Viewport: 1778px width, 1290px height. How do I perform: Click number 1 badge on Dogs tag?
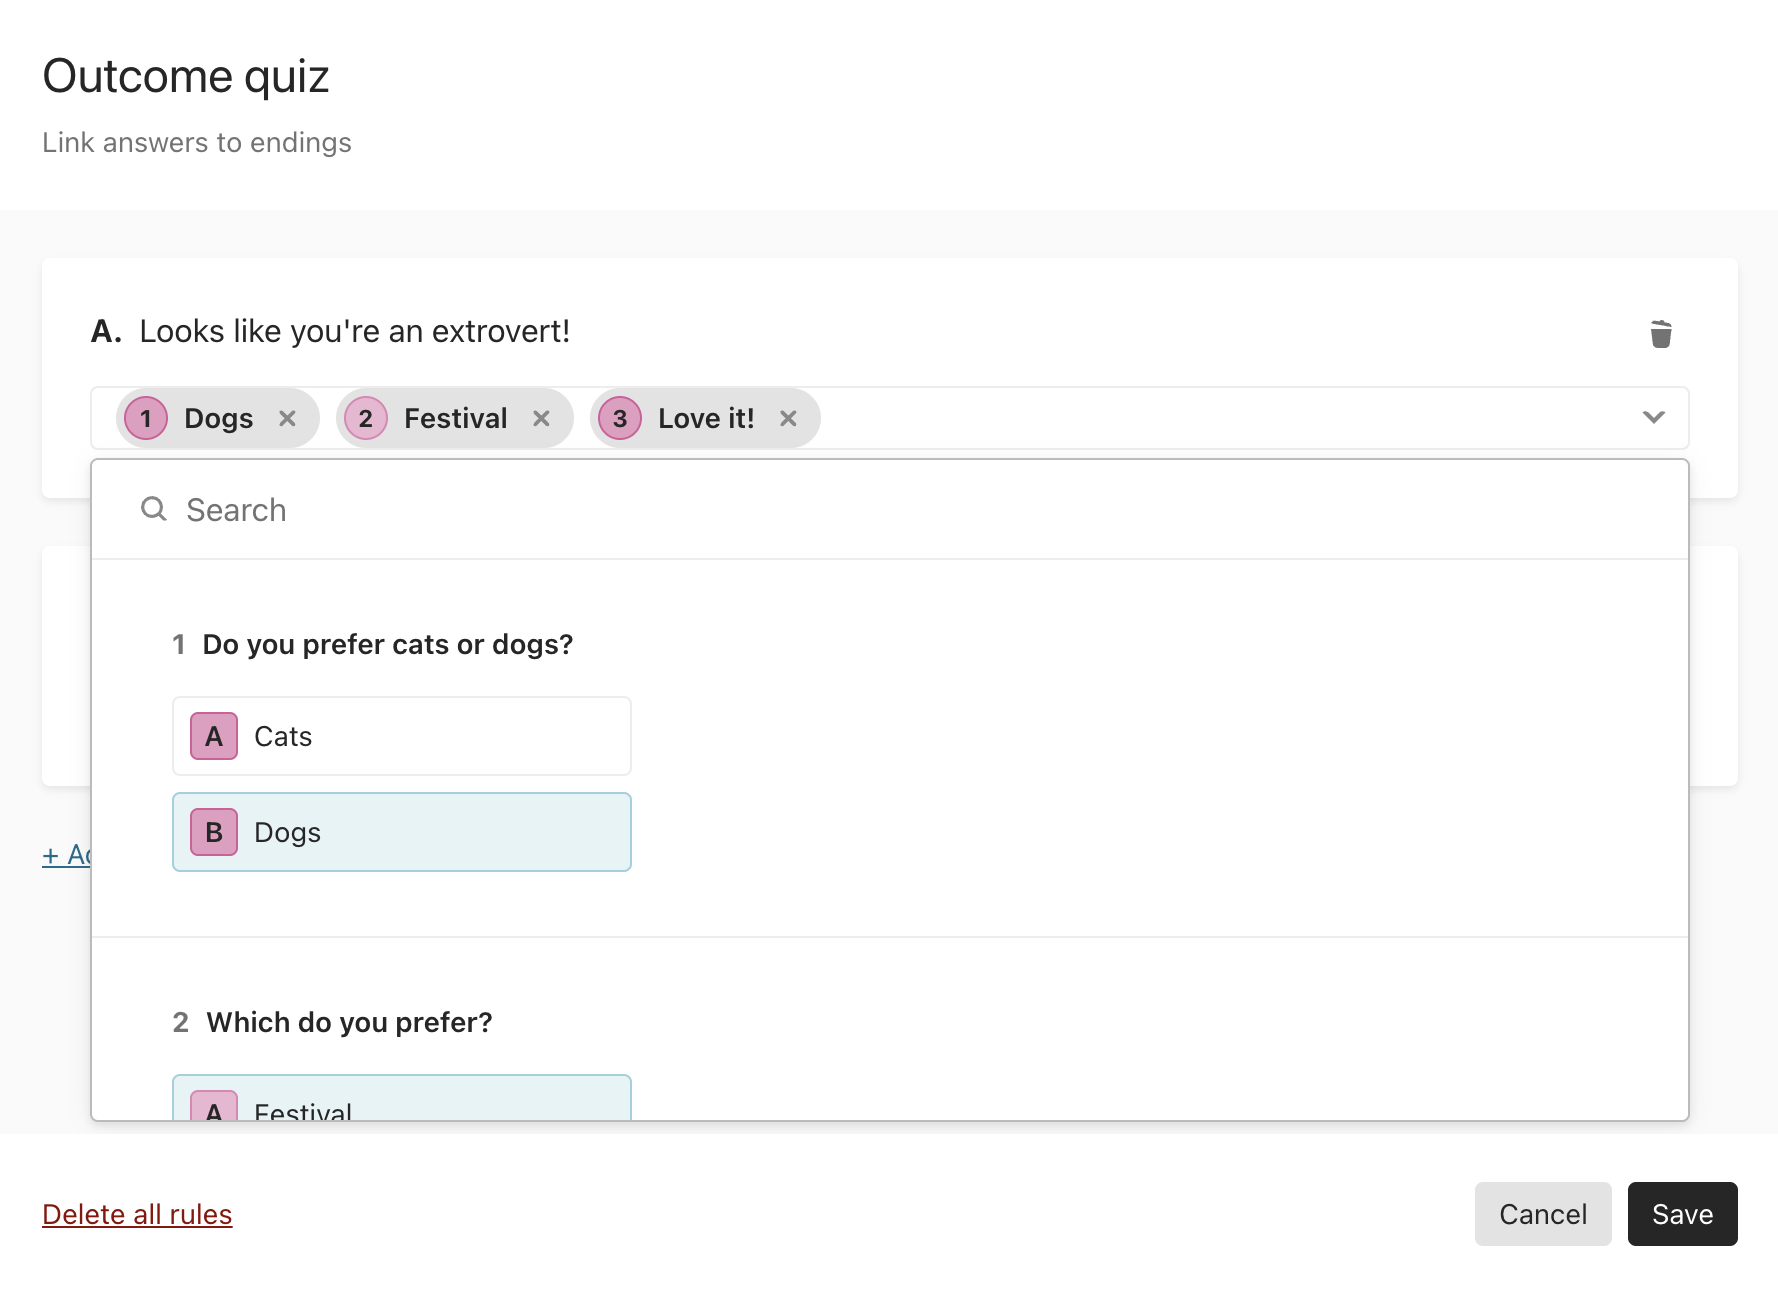click(146, 418)
